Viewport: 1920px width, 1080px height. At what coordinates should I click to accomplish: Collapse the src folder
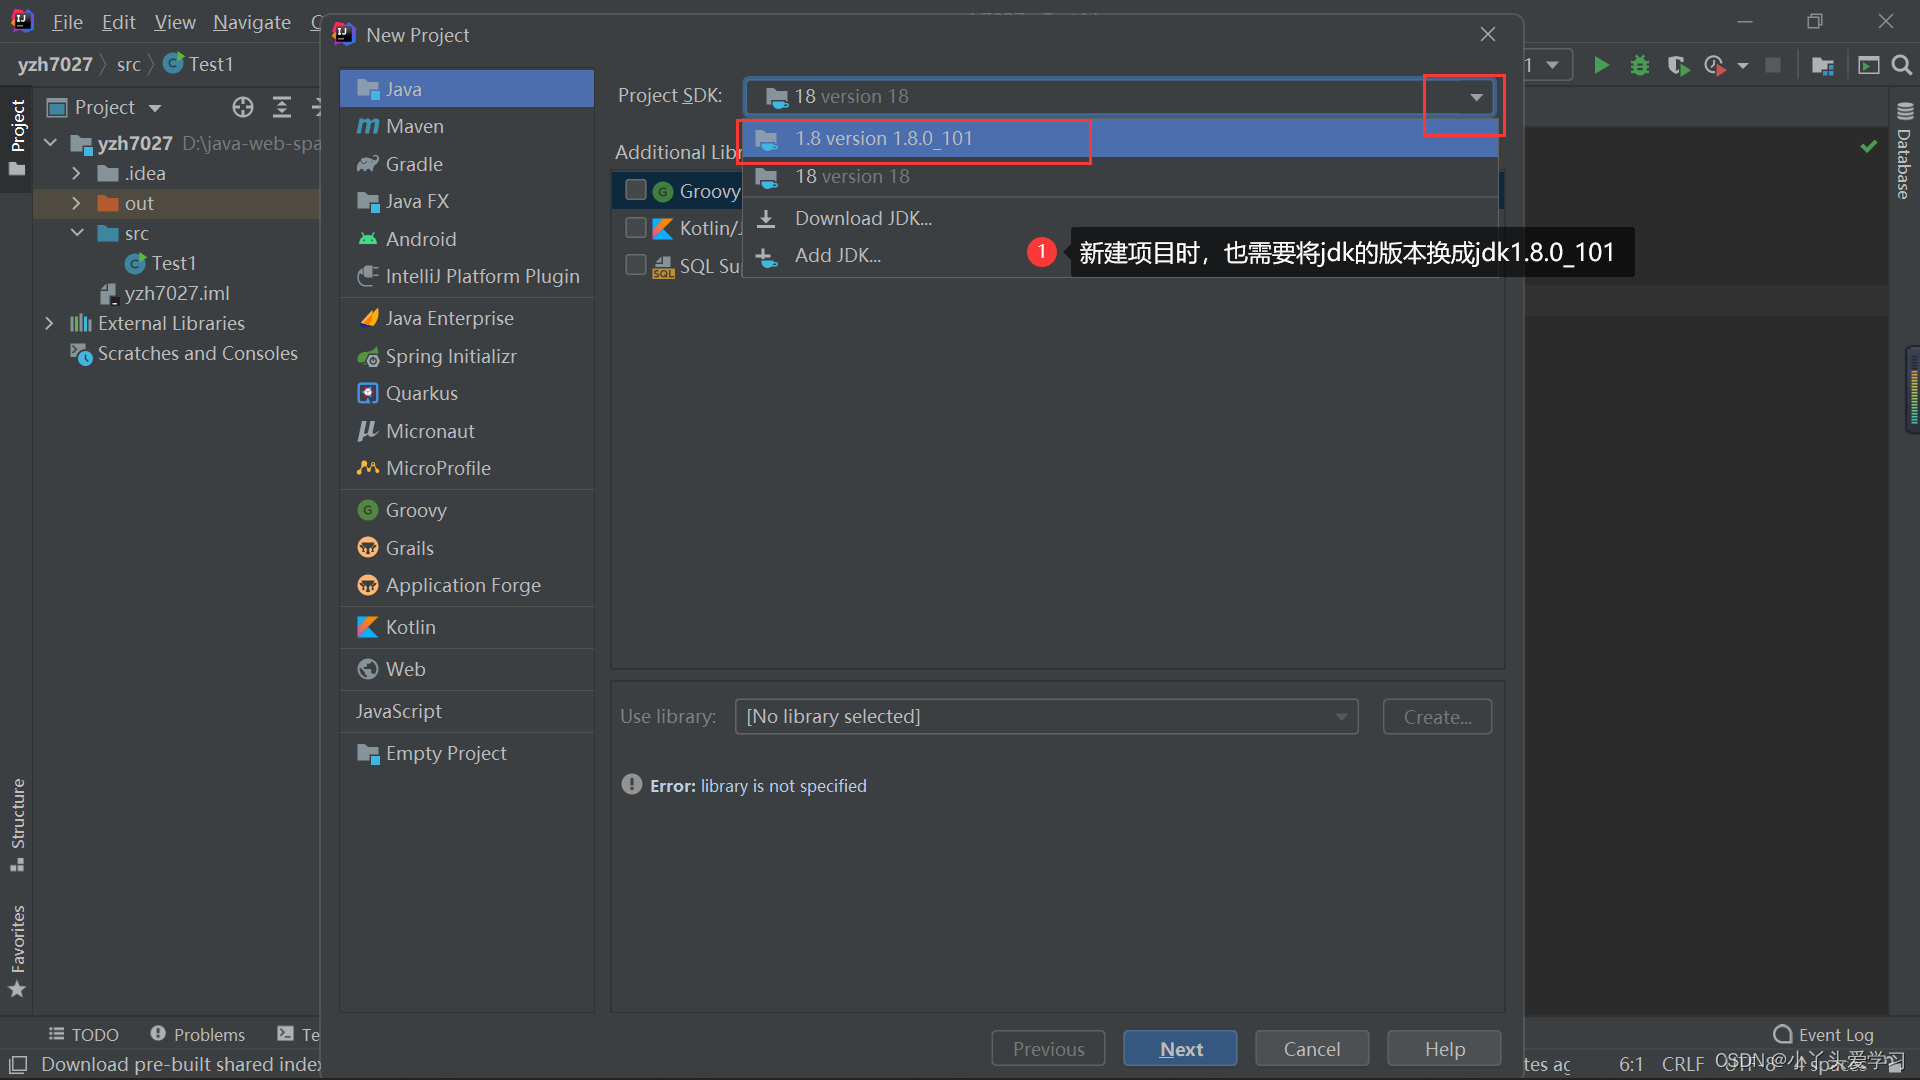click(77, 233)
